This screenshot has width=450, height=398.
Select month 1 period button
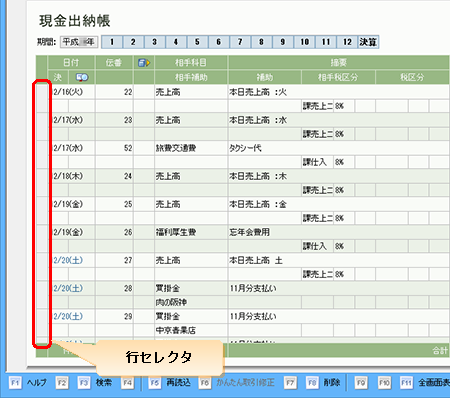(x=112, y=42)
